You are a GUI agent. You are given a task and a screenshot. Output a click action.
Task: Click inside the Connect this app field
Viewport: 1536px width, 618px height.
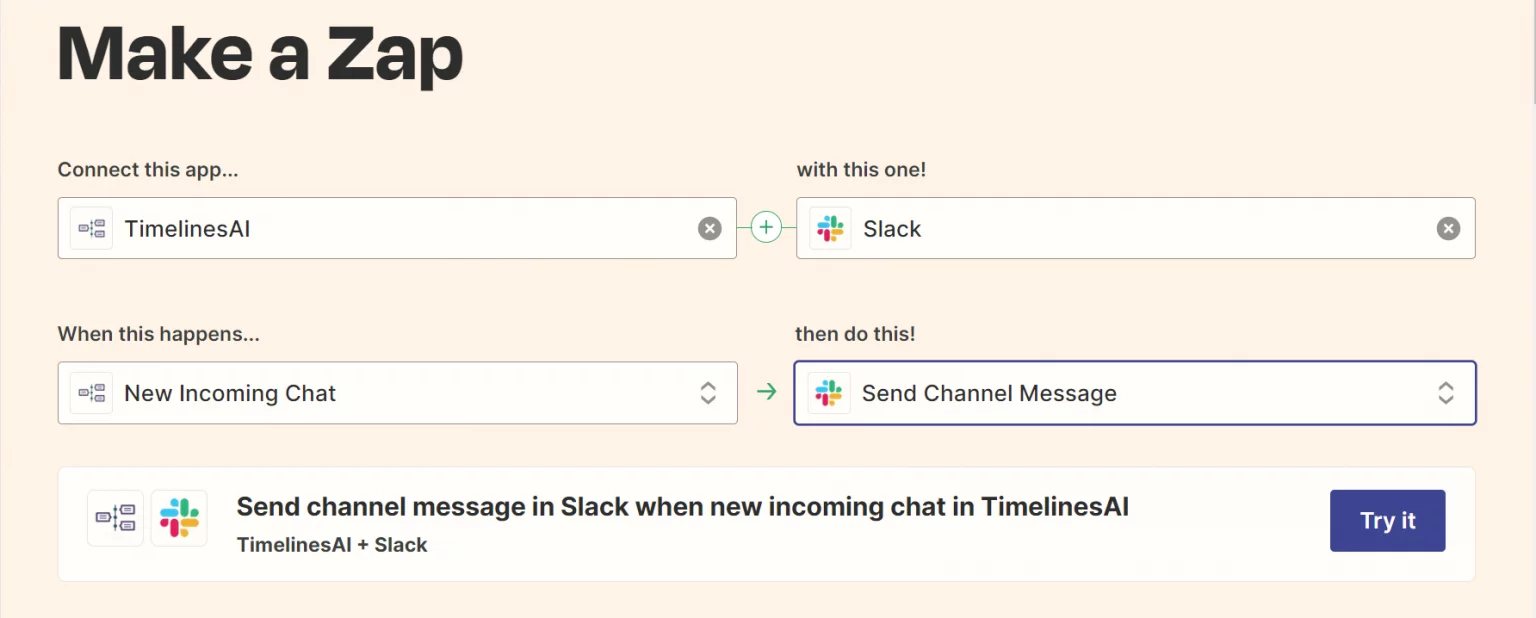[400, 228]
